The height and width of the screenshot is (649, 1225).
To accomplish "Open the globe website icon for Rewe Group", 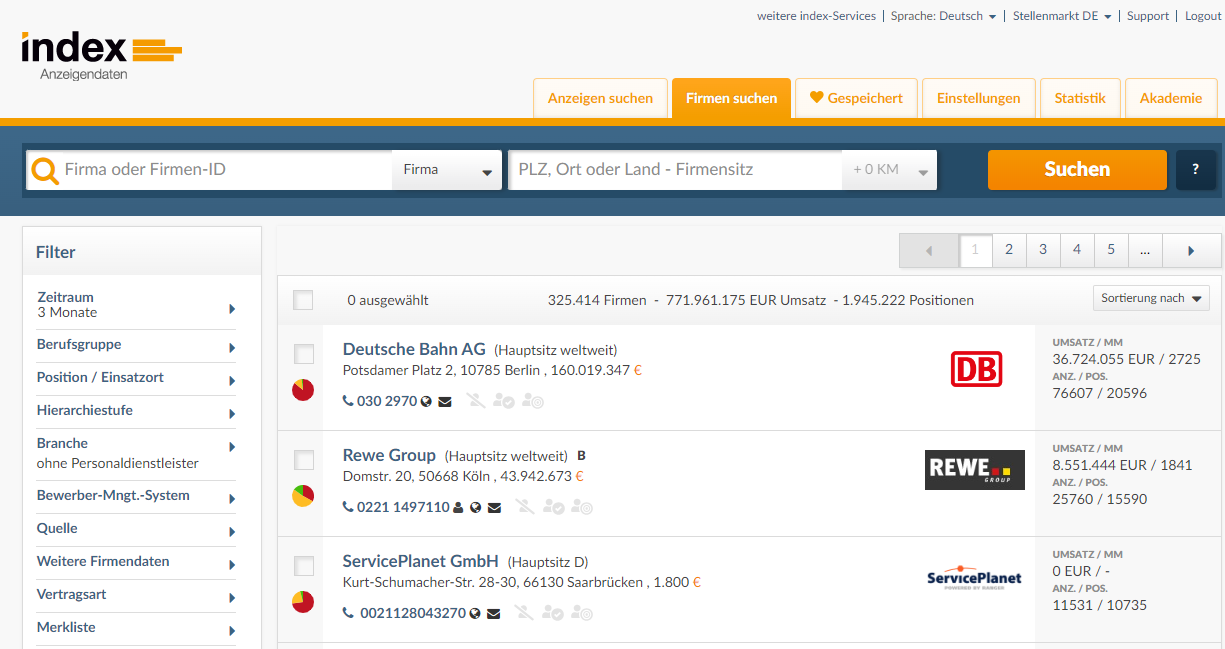I will click(x=476, y=508).
